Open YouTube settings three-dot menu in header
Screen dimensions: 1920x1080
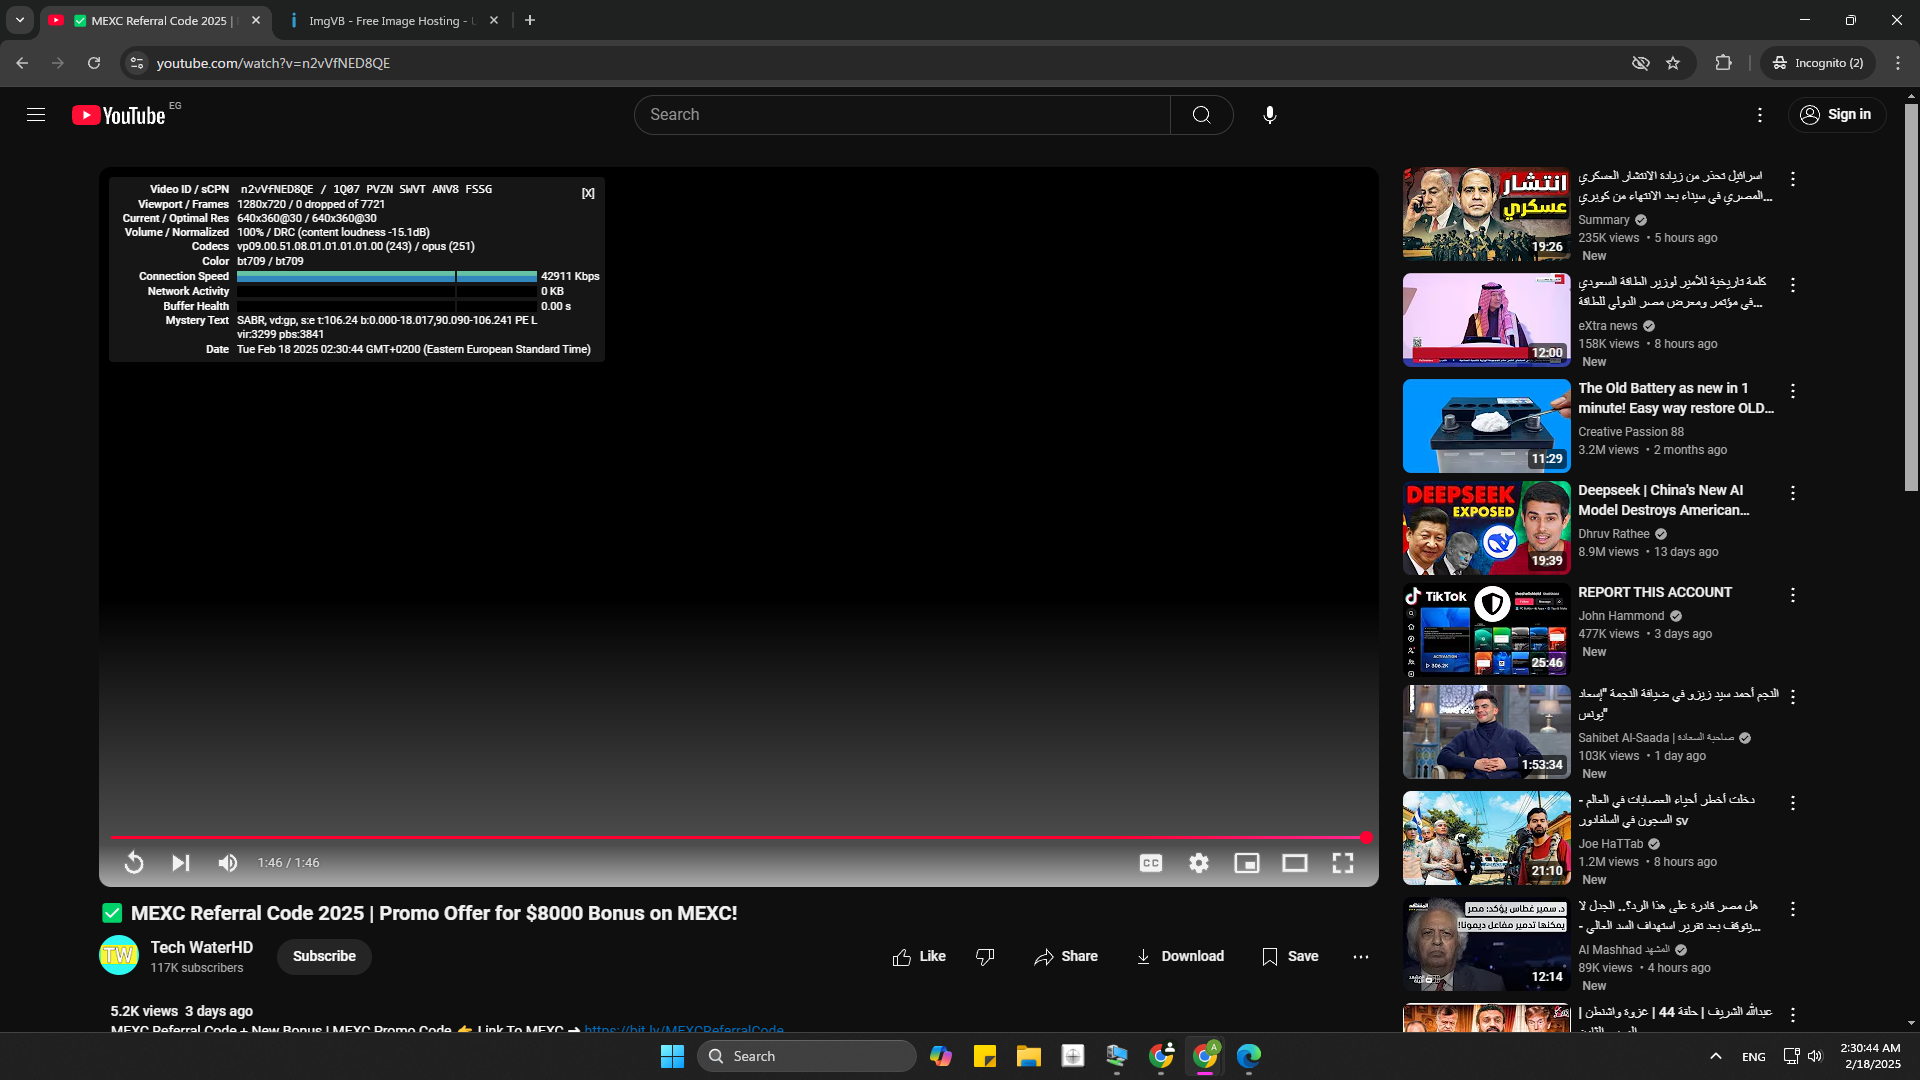(1760, 115)
